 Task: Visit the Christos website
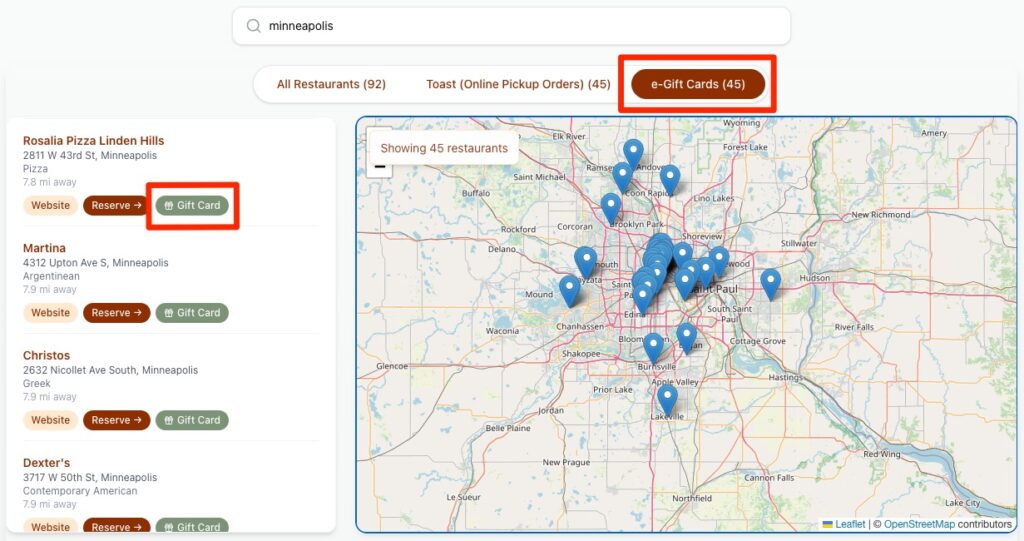[x=50, y=420]
